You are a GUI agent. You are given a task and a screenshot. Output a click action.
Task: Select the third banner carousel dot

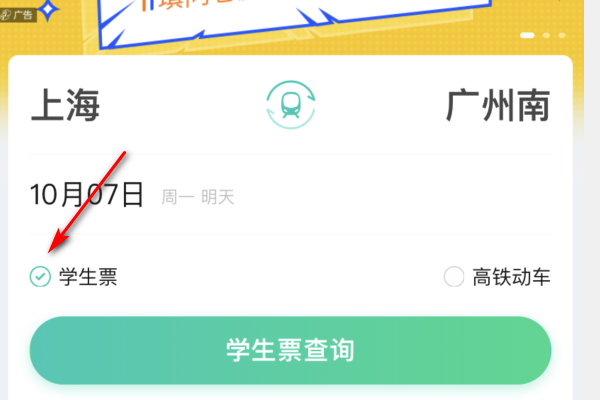(562, 35)
